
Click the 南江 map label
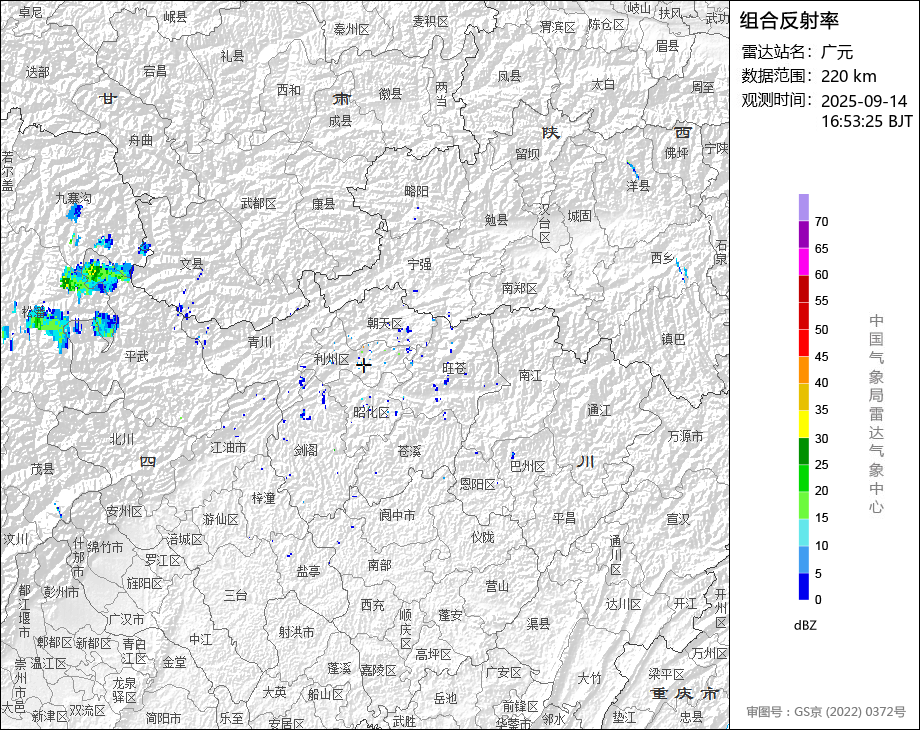[530, 374]
